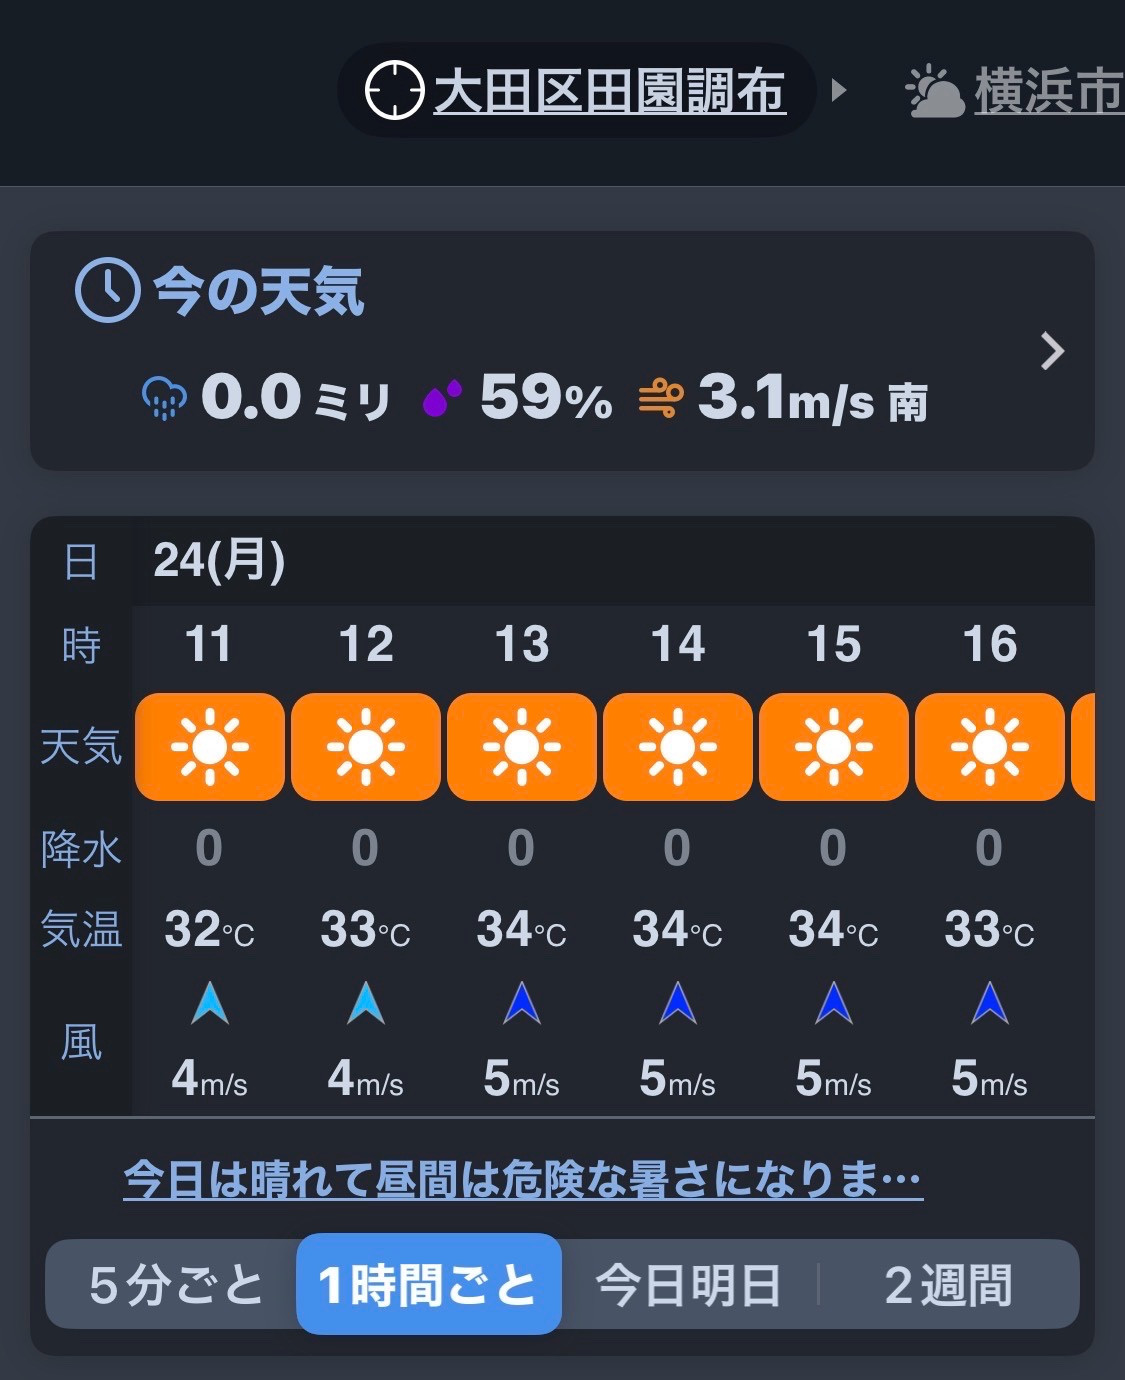Open the 2週間 forecast tab

(x=949, y=1285)
